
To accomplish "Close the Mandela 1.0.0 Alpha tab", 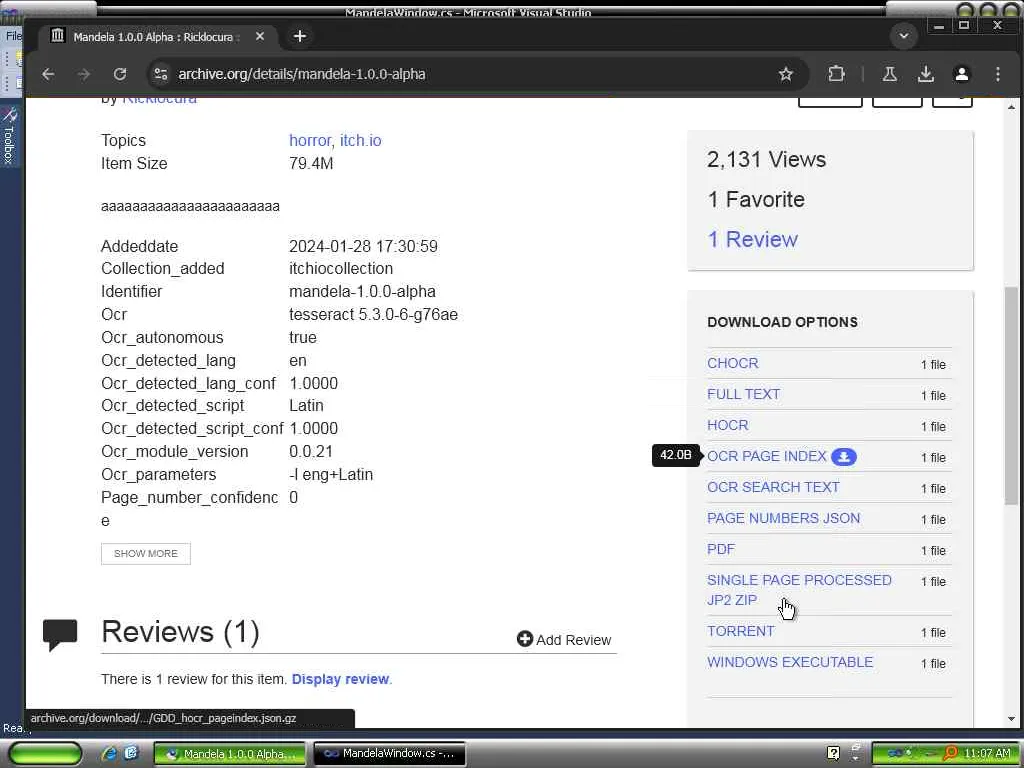I will [260, 37].
